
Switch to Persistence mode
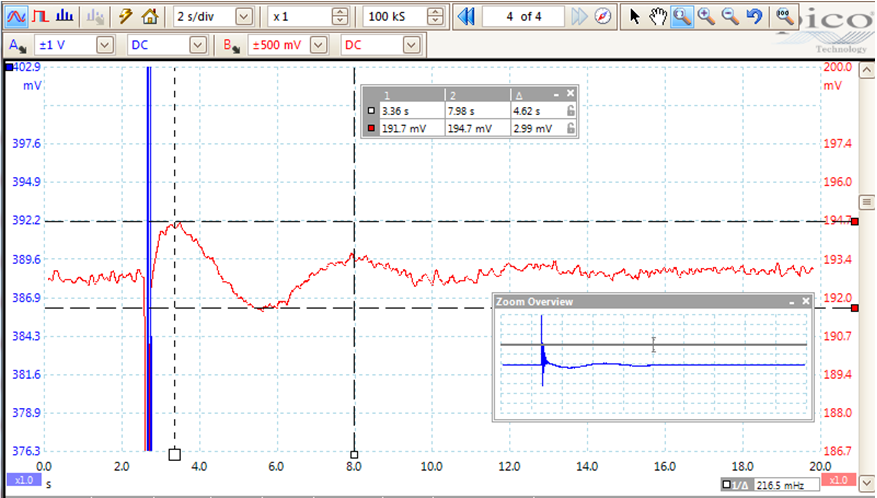point(40,16)
